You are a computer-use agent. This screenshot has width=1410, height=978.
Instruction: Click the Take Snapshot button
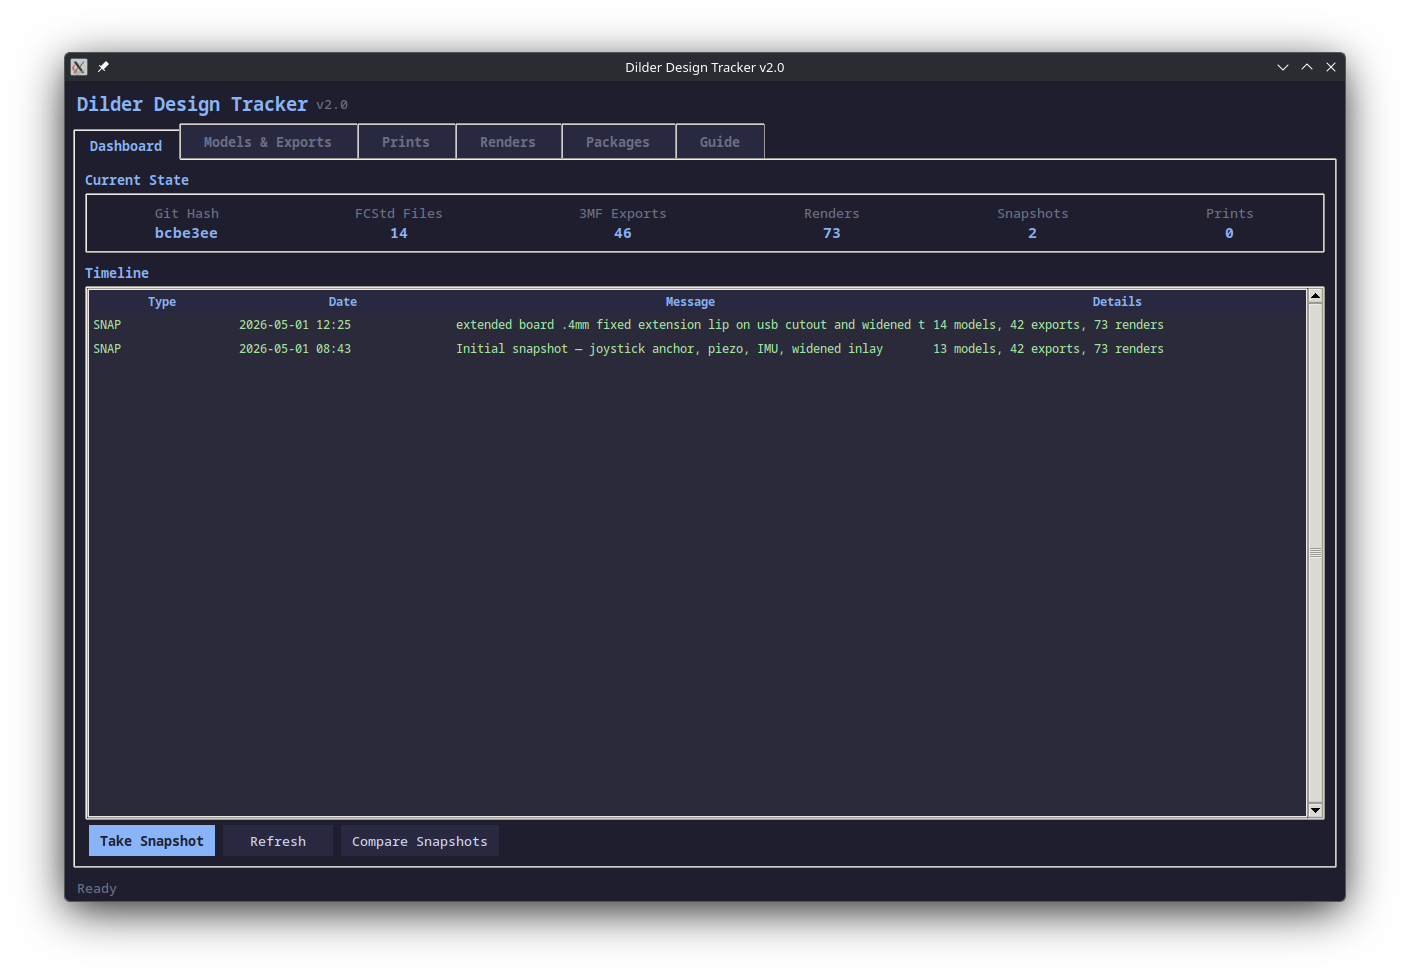point(152,841)
